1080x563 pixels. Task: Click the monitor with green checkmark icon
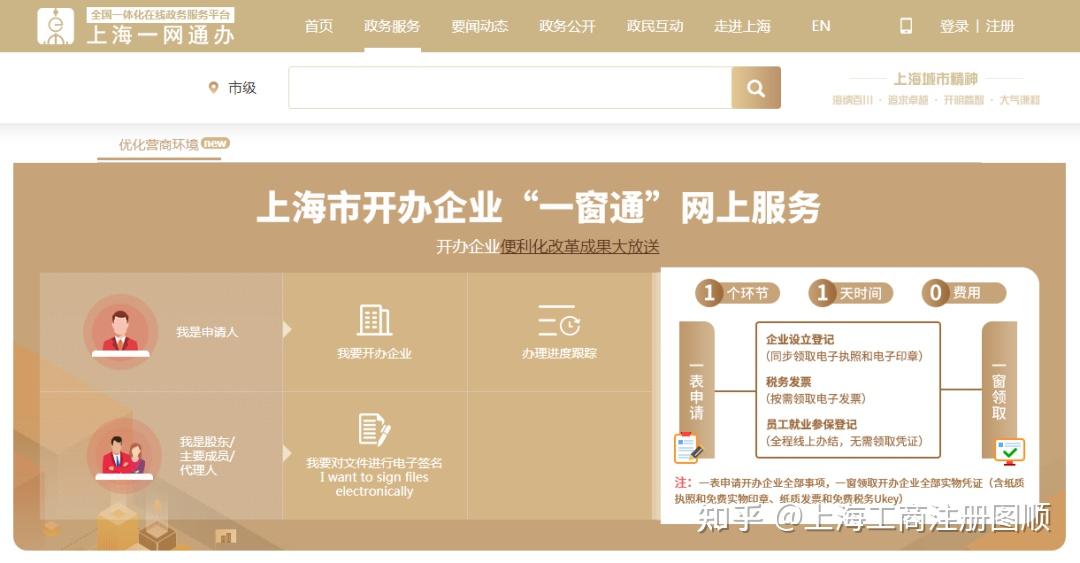[1010, 451]
